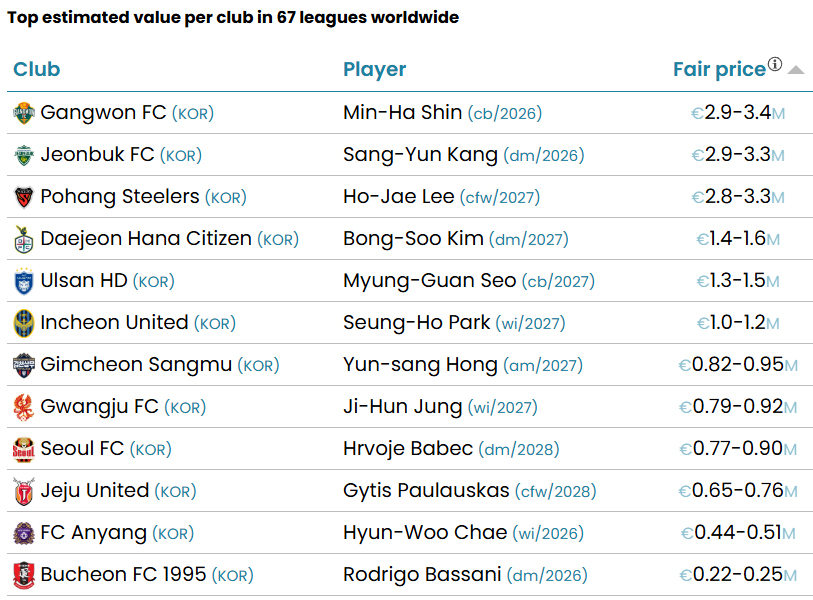
Task: Click the Incheon United crest icon
Action: point(22,323)
